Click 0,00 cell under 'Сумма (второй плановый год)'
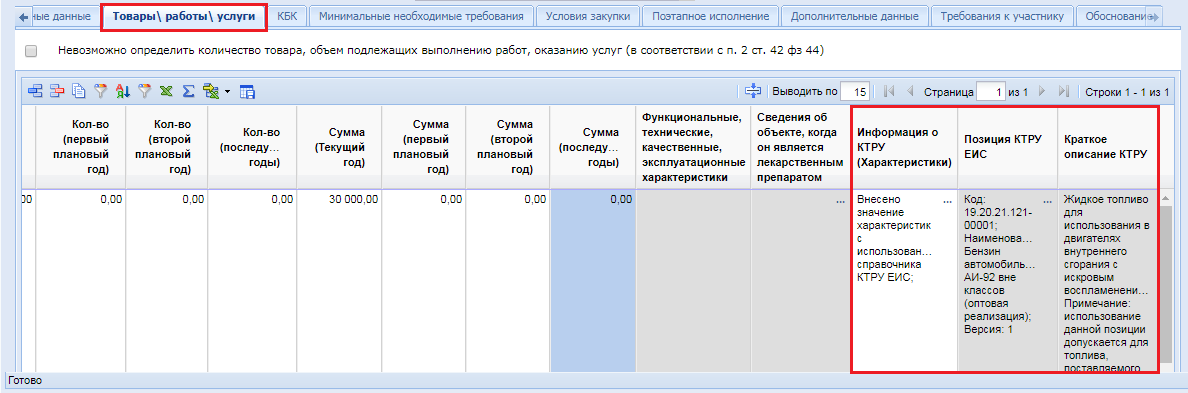The image size is (1188, 393). [x=508, y=281]
